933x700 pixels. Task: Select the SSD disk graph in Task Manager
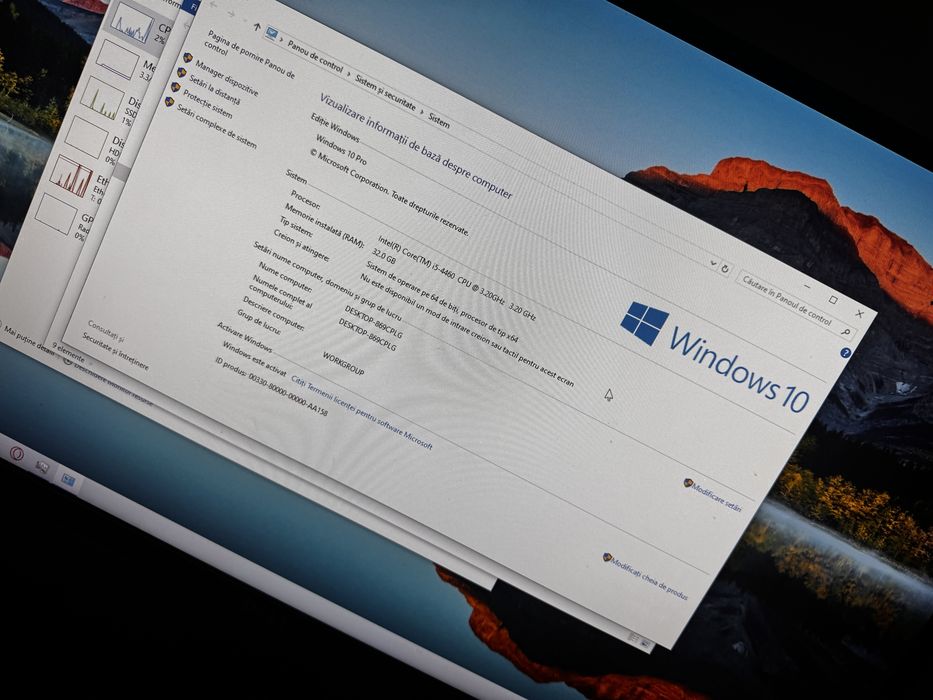point(101,98)
